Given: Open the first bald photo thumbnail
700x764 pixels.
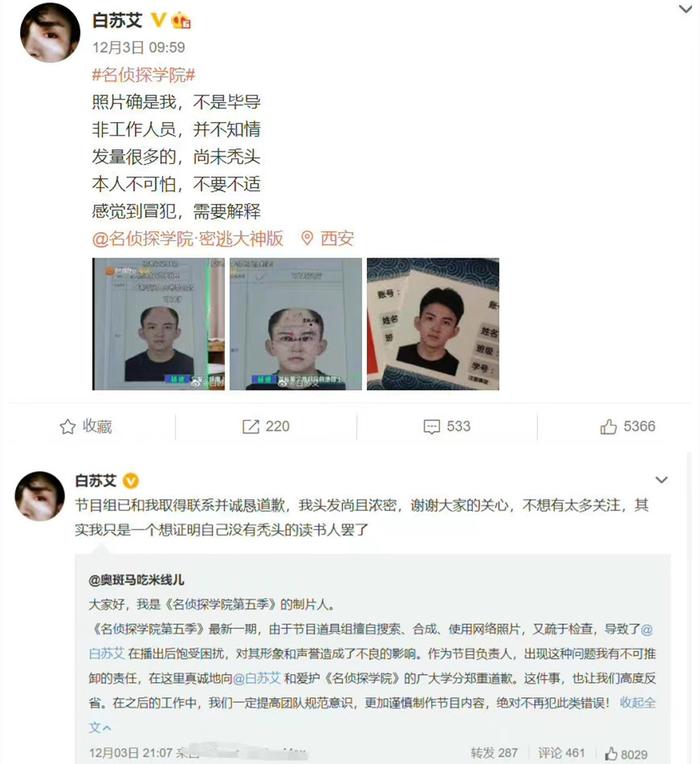Looking at the screenshot, I should point(158,324).
